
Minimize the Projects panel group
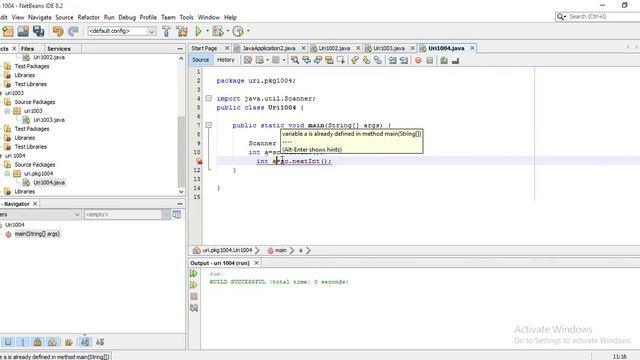click(180, 49)
